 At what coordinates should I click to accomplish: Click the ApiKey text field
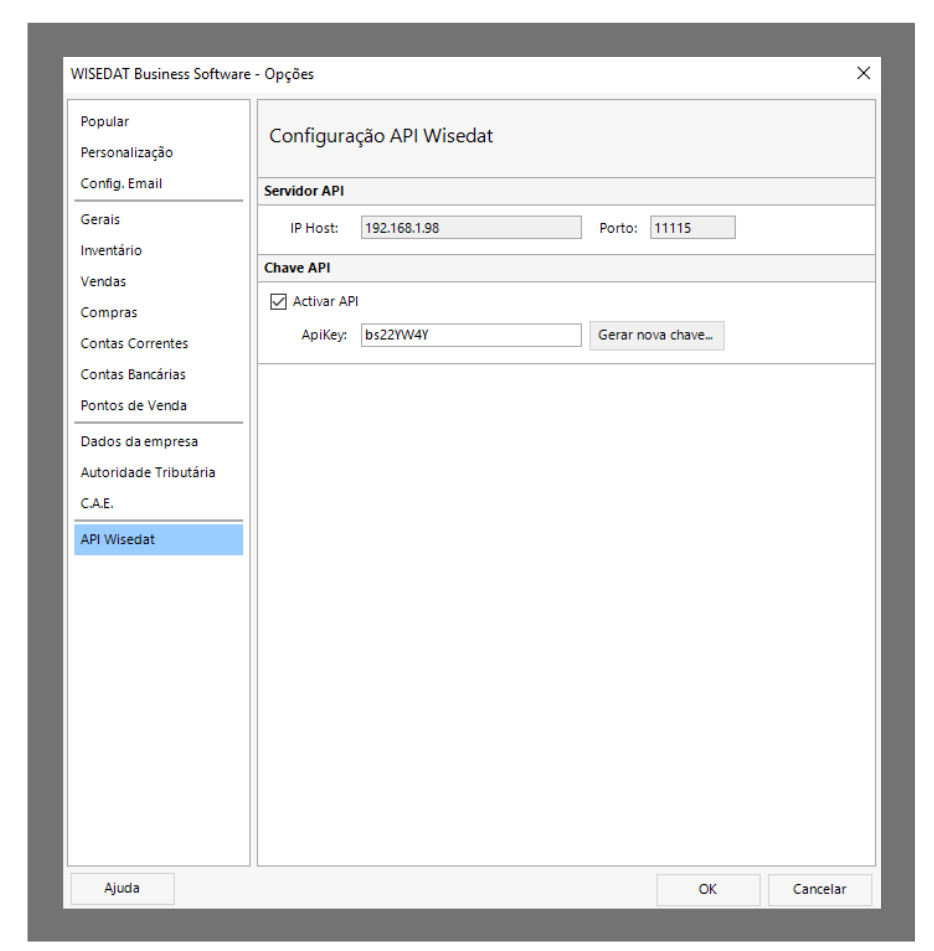pyautogui.click(x=470, y=335)
